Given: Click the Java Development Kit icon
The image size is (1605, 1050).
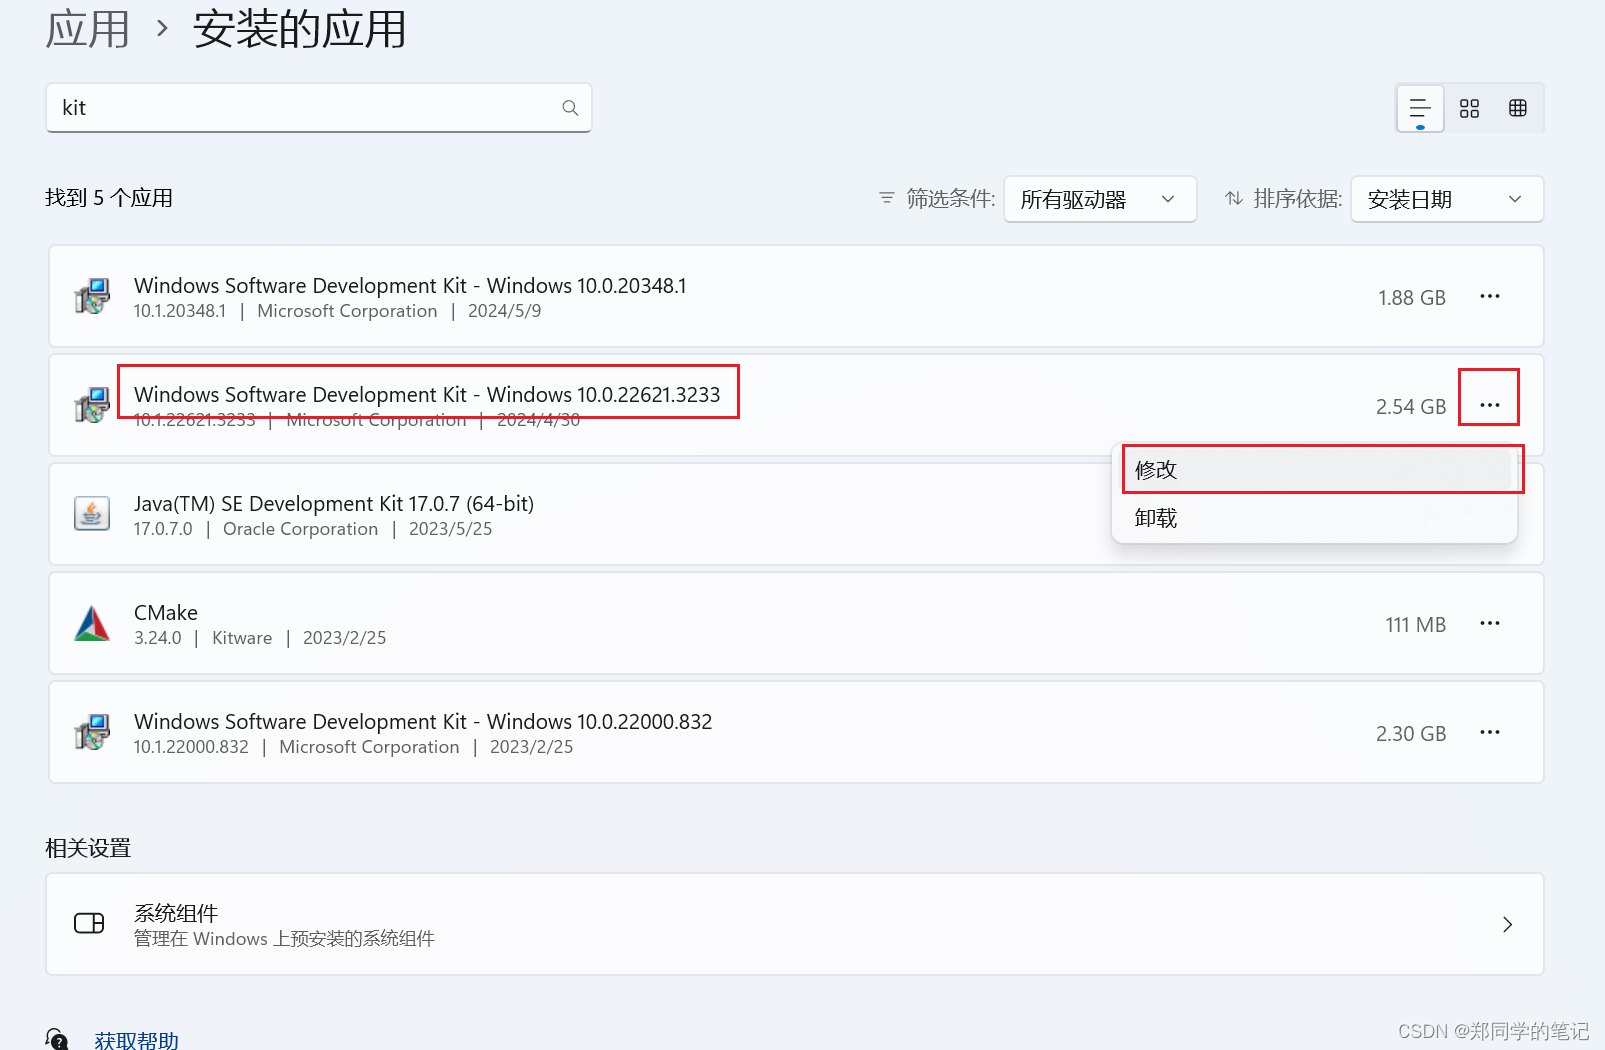Looking at the screenshot, I should coord(92,514).
